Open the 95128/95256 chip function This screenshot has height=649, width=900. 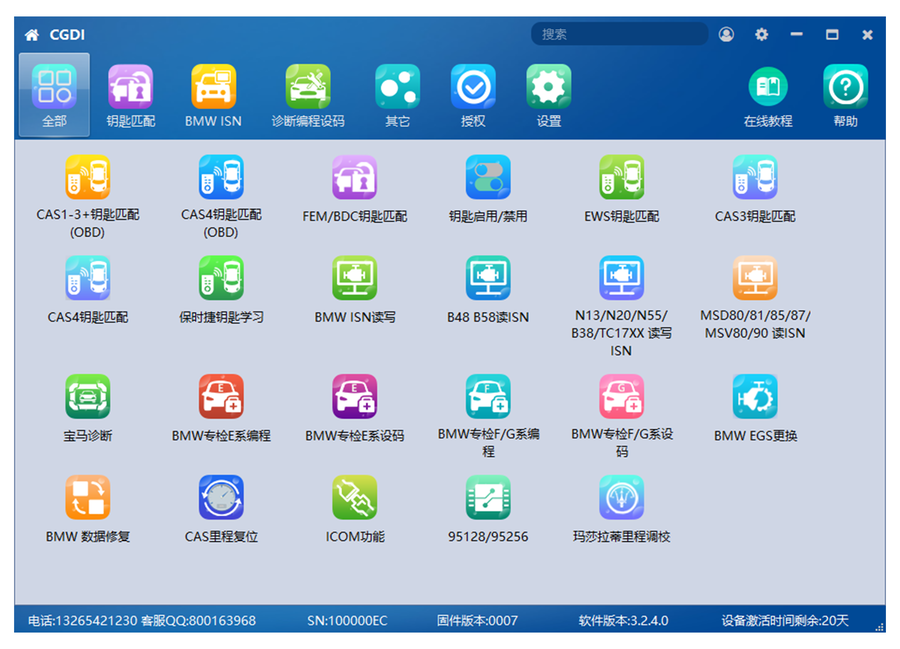[488, 498]
